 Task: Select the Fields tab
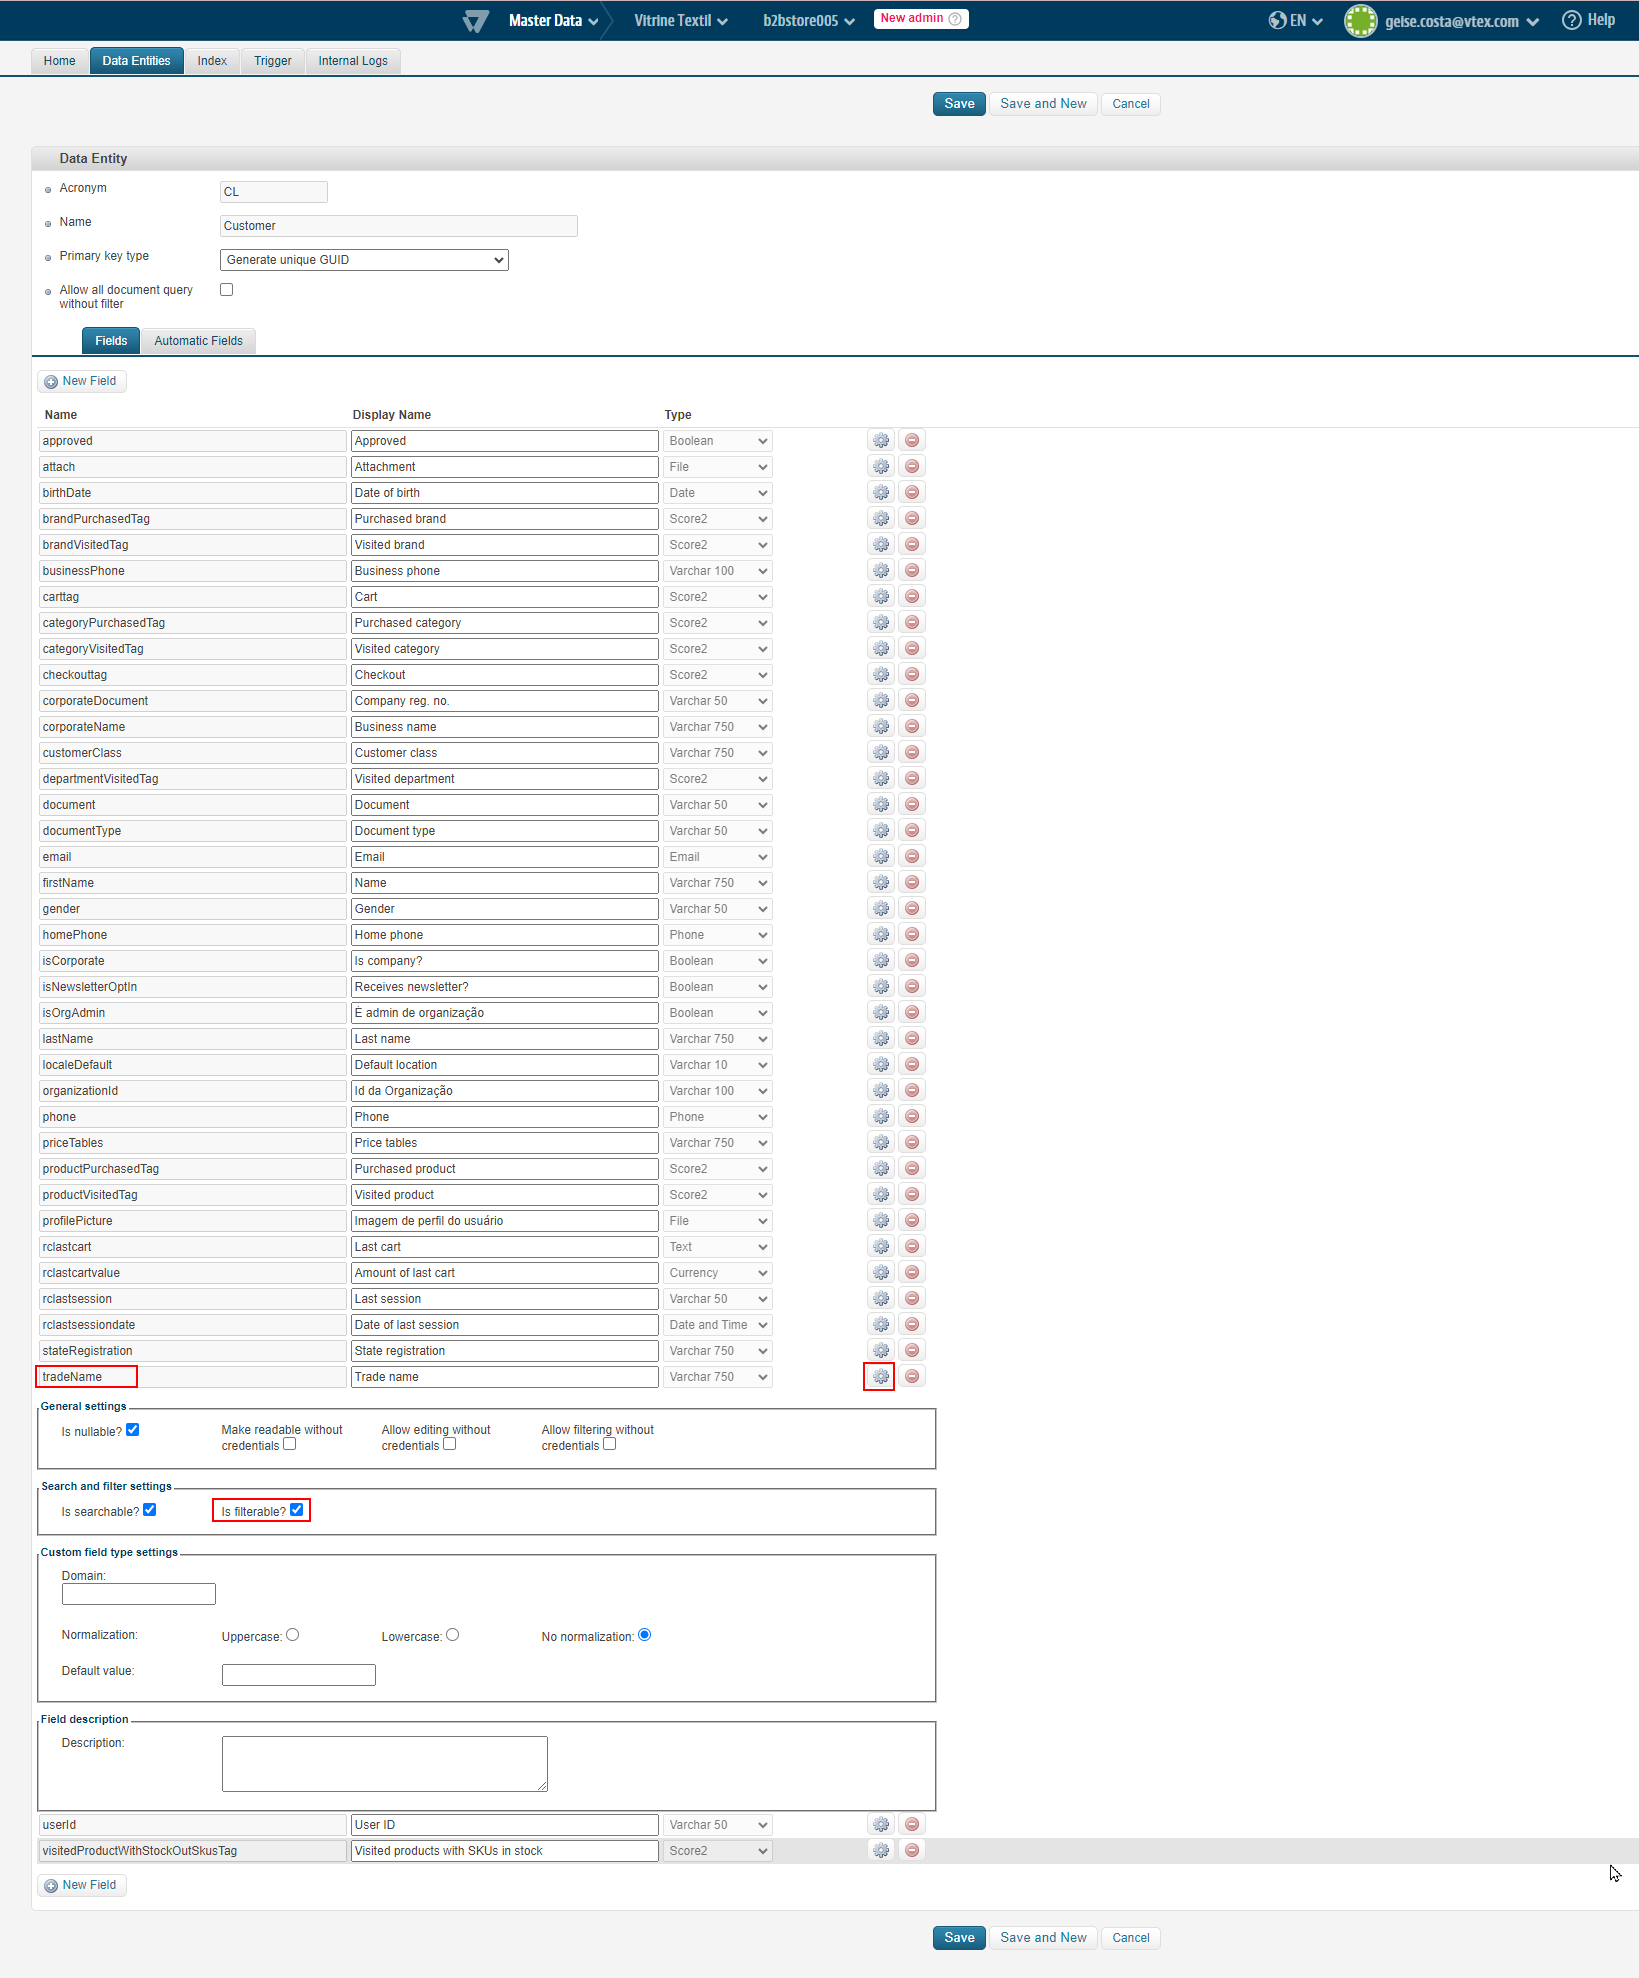111,341
